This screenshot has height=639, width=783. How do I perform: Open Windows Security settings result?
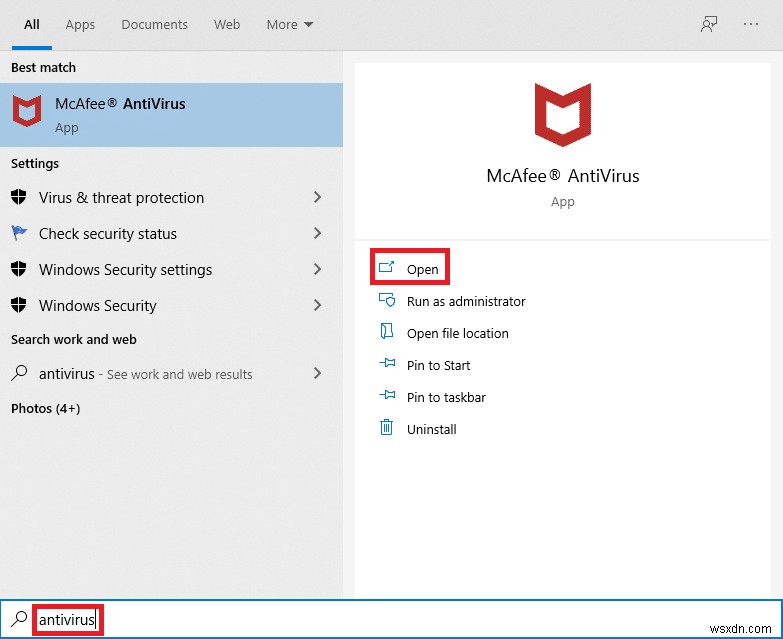coord(171,269)
